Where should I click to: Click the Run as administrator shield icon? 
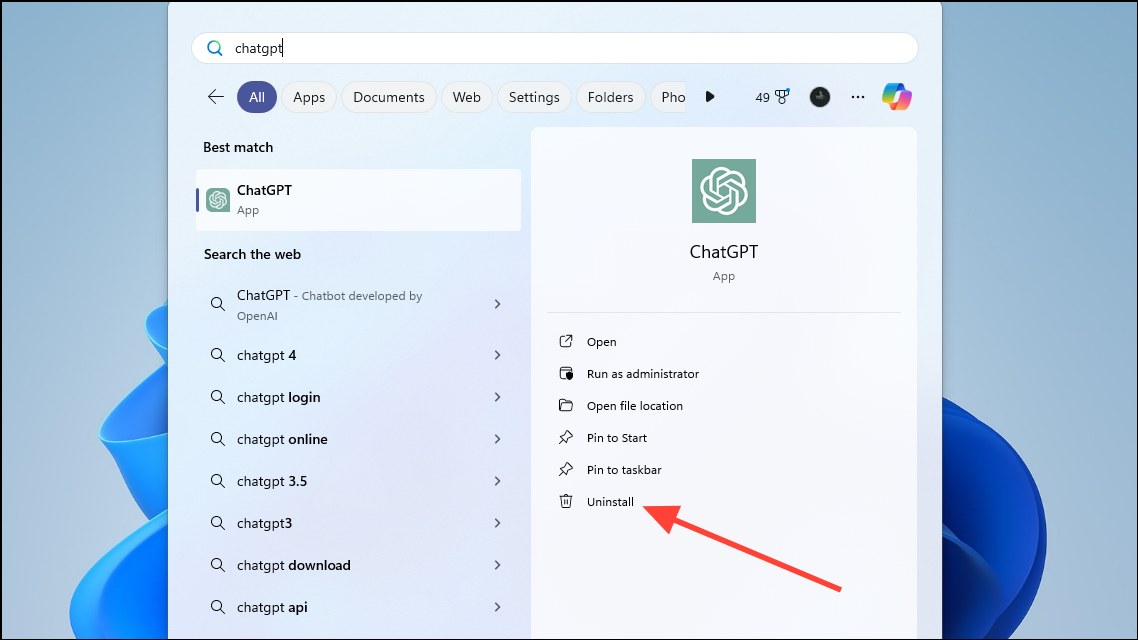pyautogui.click(x=566, y=373)
